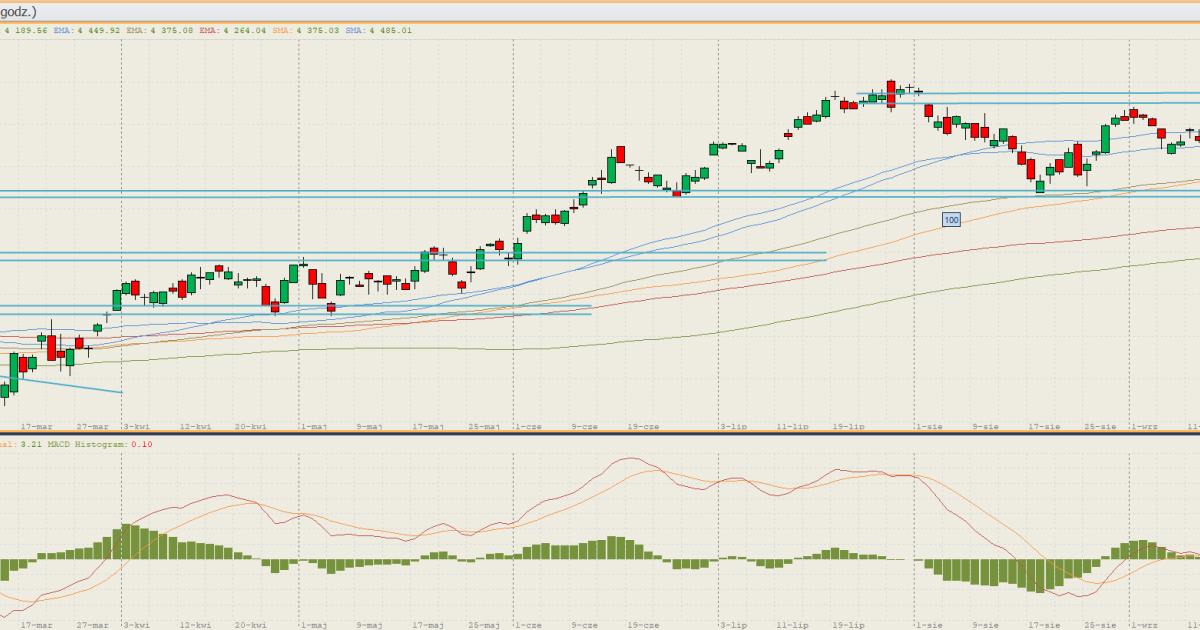Click 1-sie date label below the candlesticks
The image size is (1200, 630).
pyautogui.click(x=929, y=427)
